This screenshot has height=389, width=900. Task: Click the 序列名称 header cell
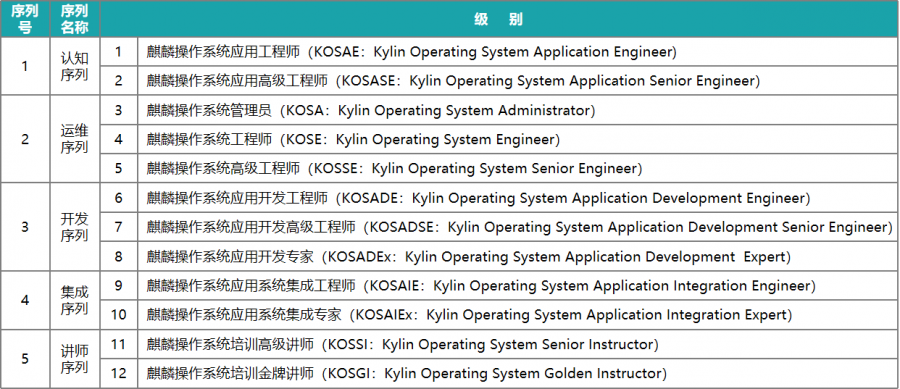[75, 19]
